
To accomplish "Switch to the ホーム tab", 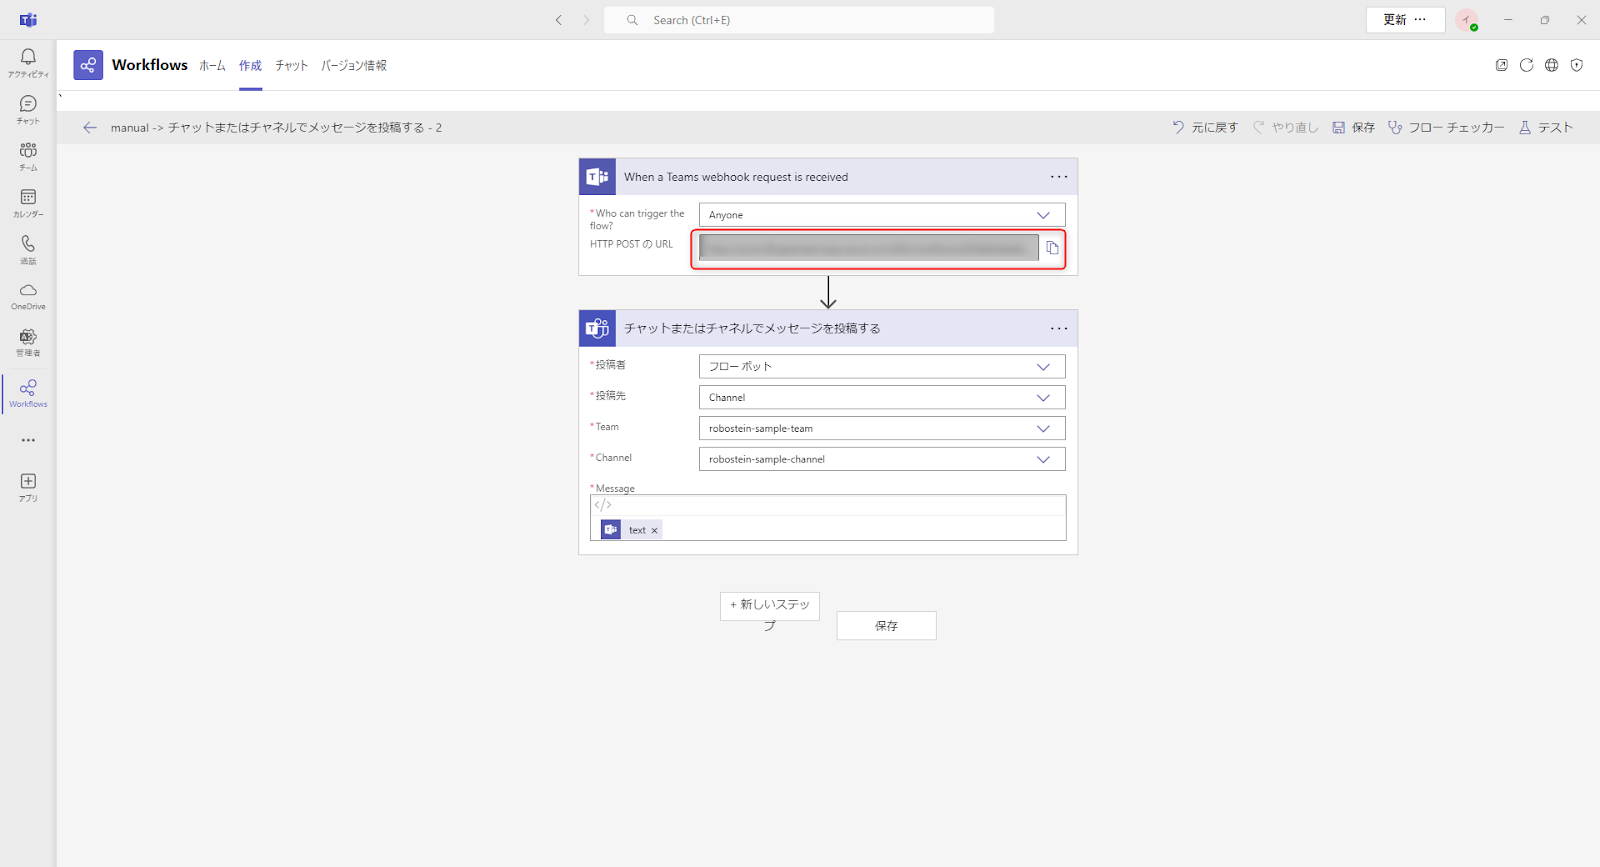I will tap(212, 66).
